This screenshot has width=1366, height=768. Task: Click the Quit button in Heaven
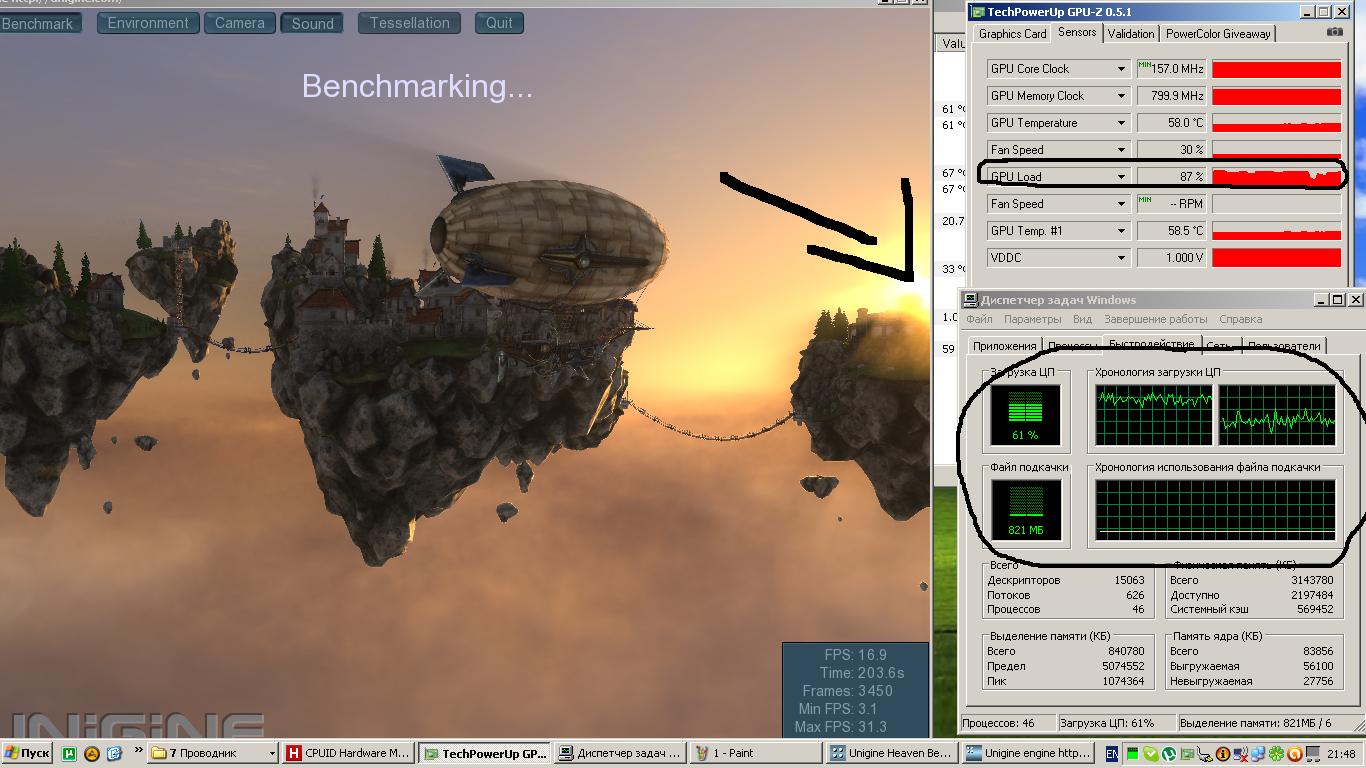pos(499,23)
